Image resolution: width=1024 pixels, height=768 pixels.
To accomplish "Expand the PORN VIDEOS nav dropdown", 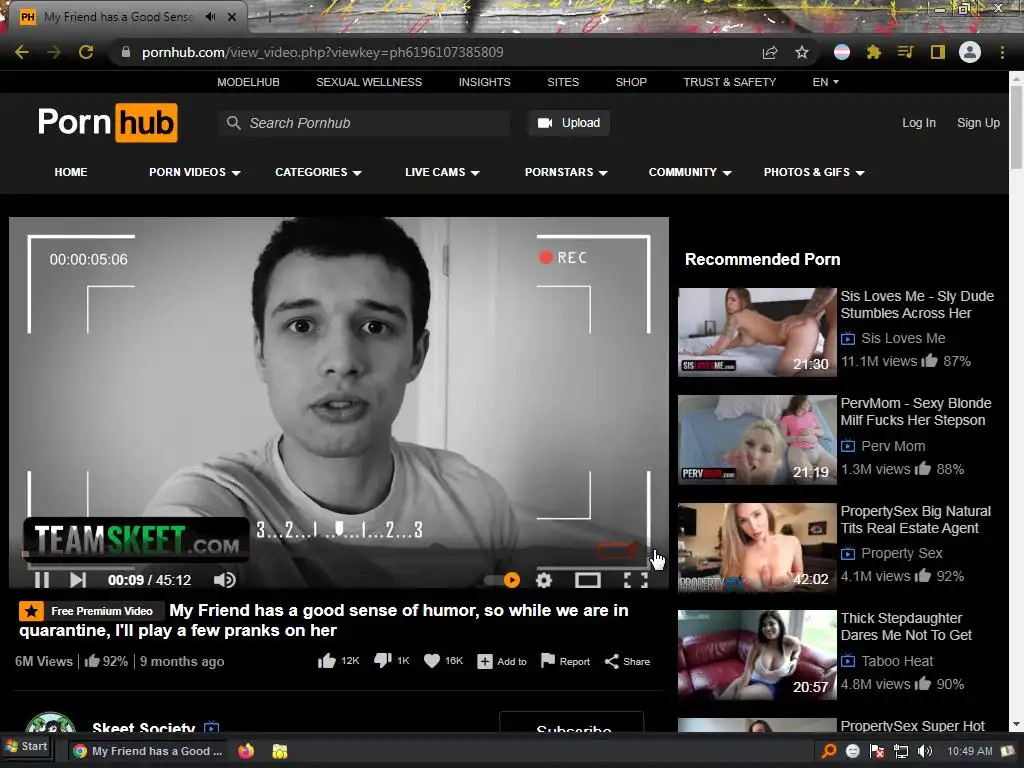I will pos(195,172).
